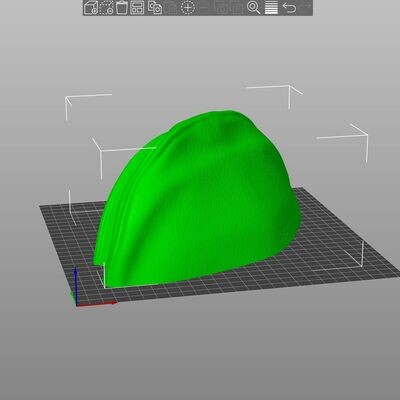Toggle the variable layer height stripes icon

tap(271, 8)
